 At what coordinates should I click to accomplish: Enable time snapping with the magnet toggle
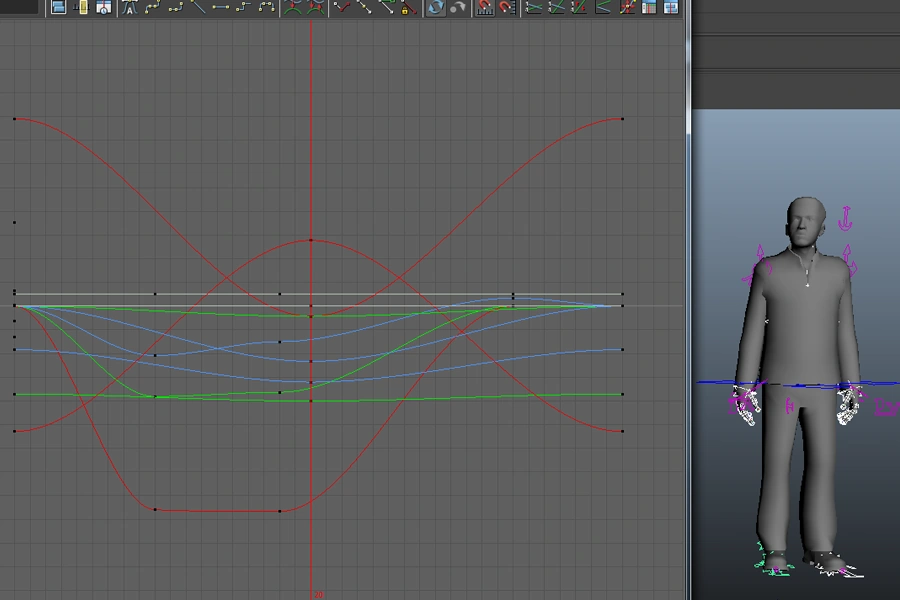pos(483,8)
